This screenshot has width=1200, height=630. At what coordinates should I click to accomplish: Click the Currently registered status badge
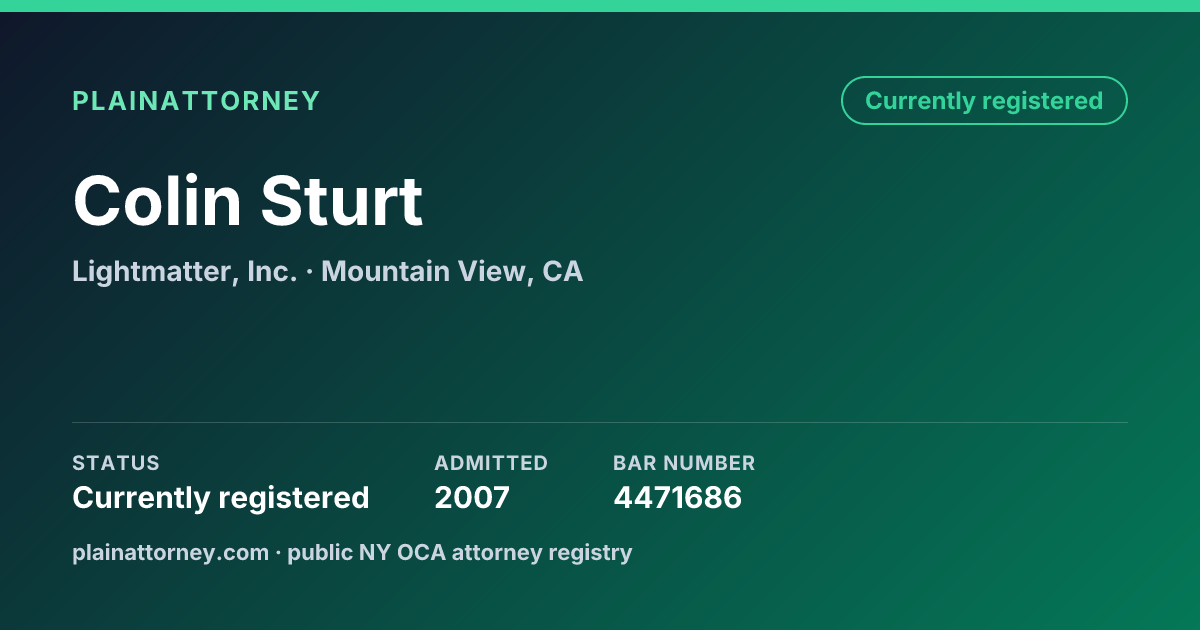pyautogui.click(x=984, y=101)
